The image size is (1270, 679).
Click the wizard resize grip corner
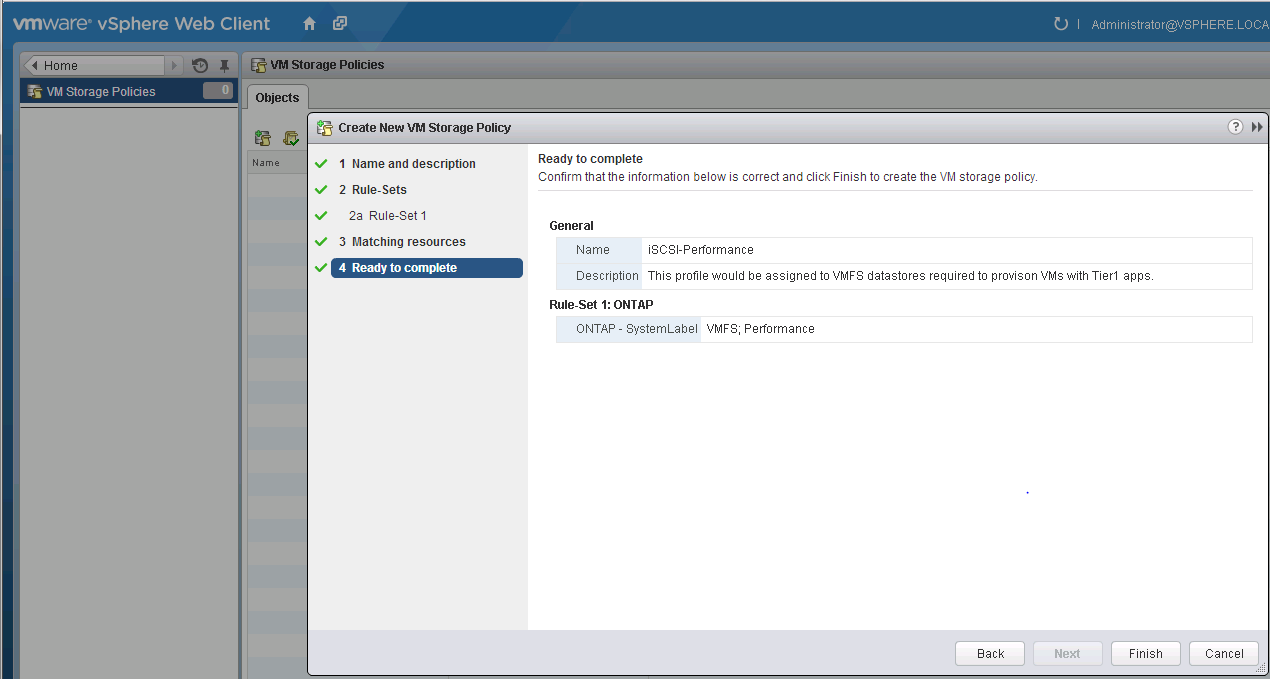(1260, 667)
